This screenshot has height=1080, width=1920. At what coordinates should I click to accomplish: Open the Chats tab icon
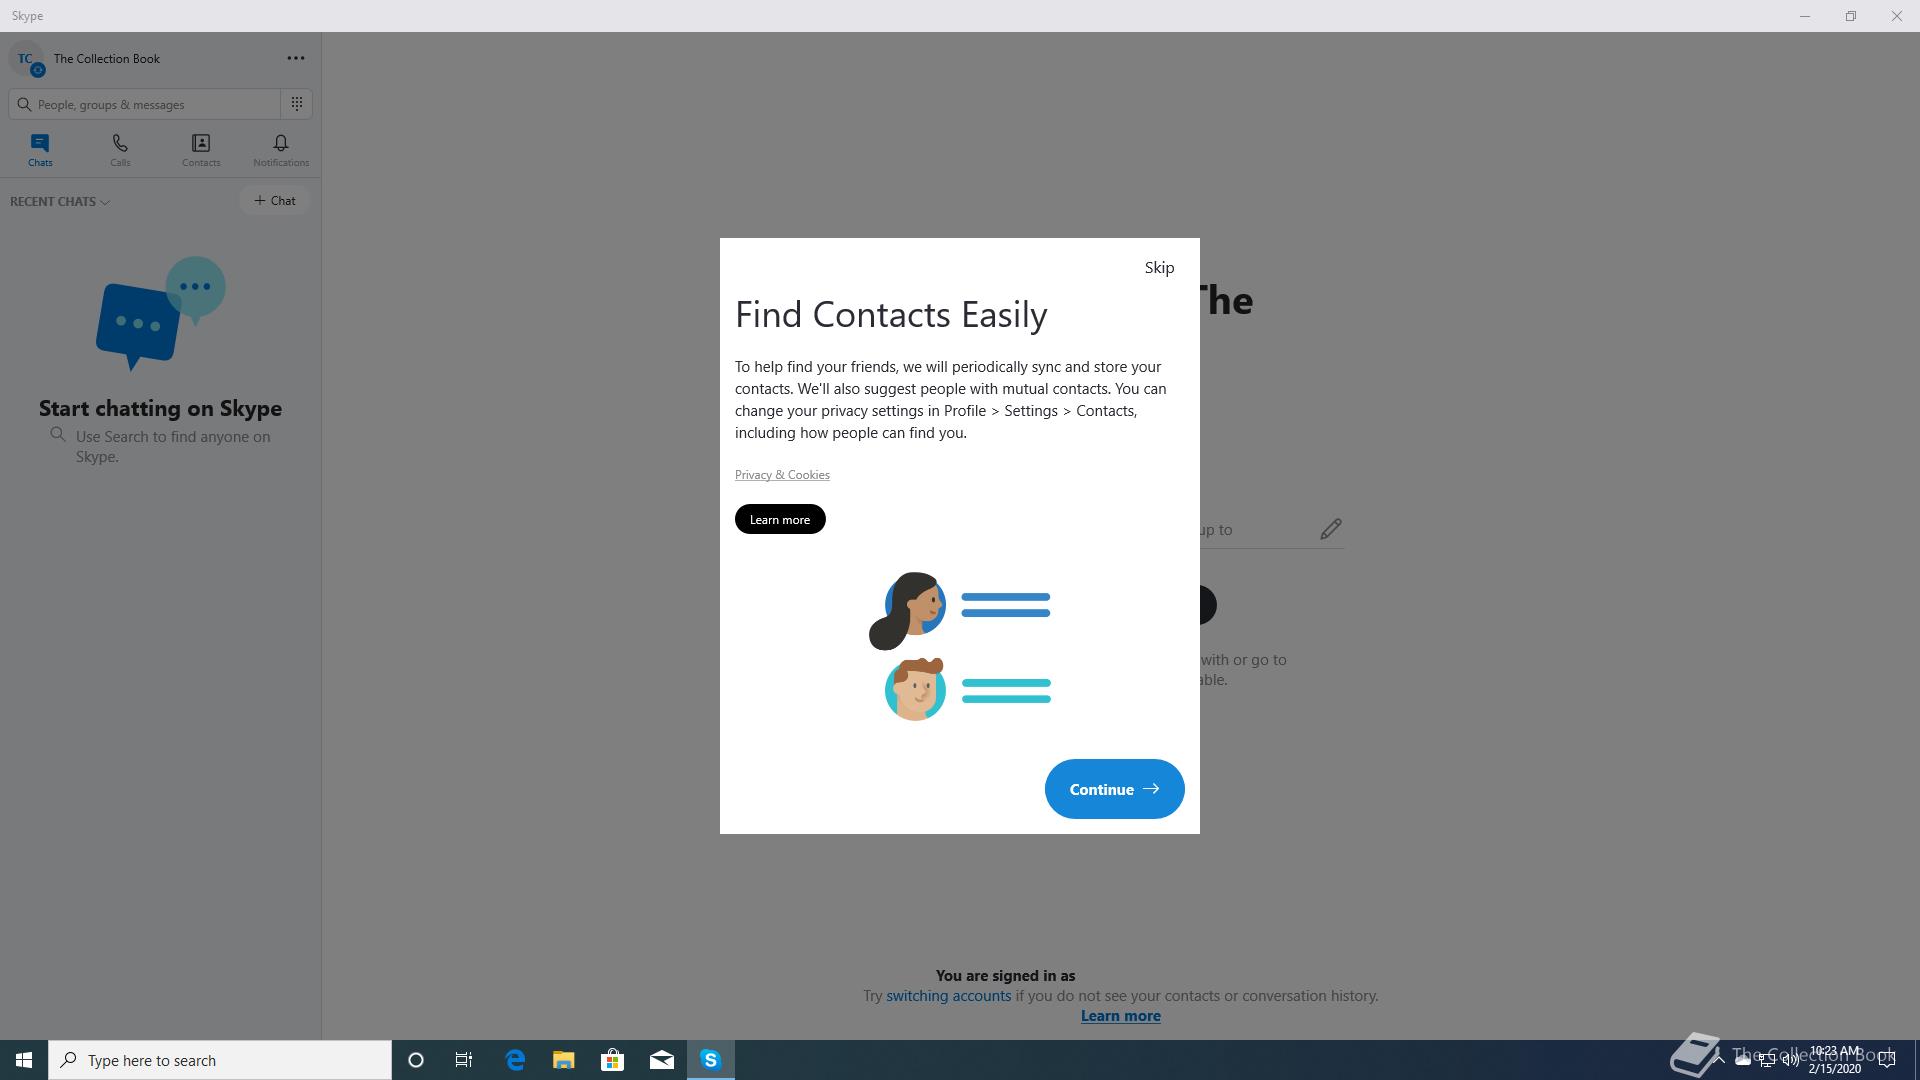point(40,143)
